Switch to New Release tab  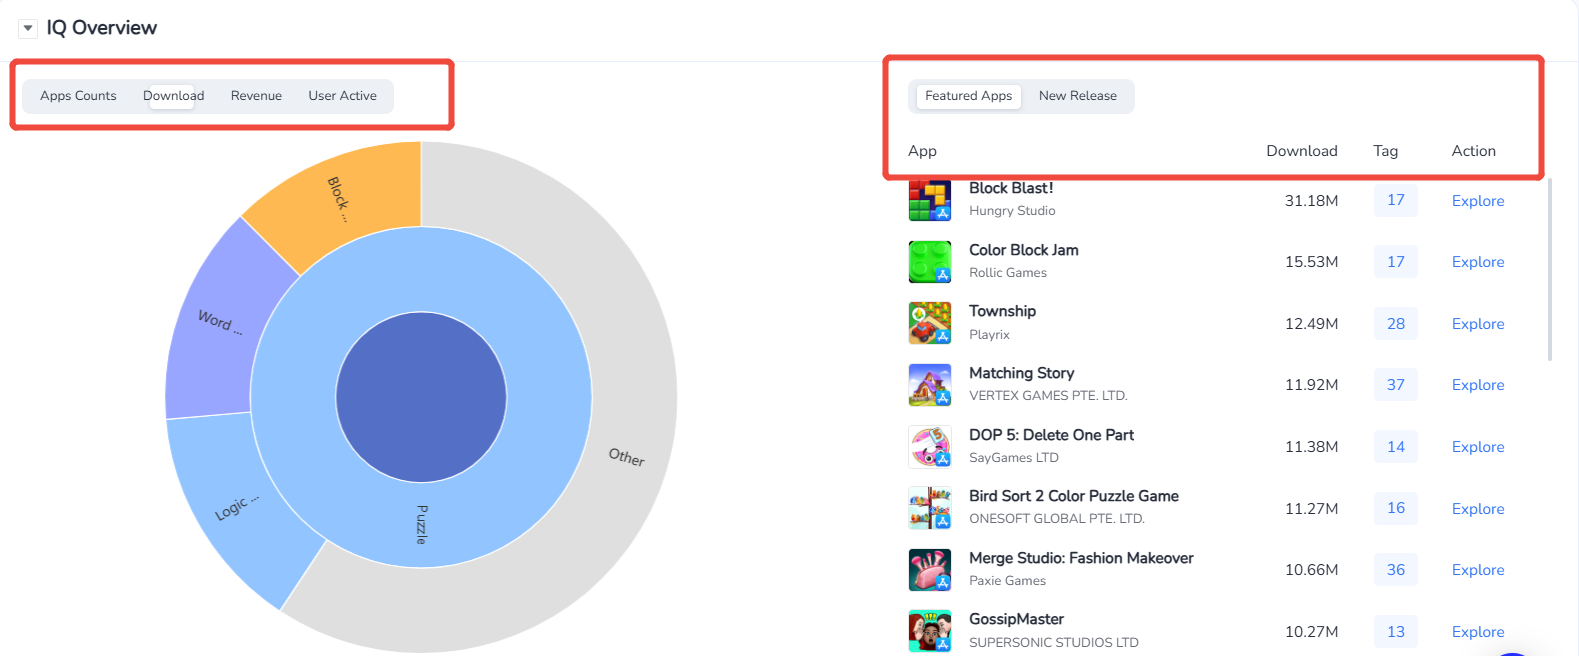click(x=1077, y=96)
